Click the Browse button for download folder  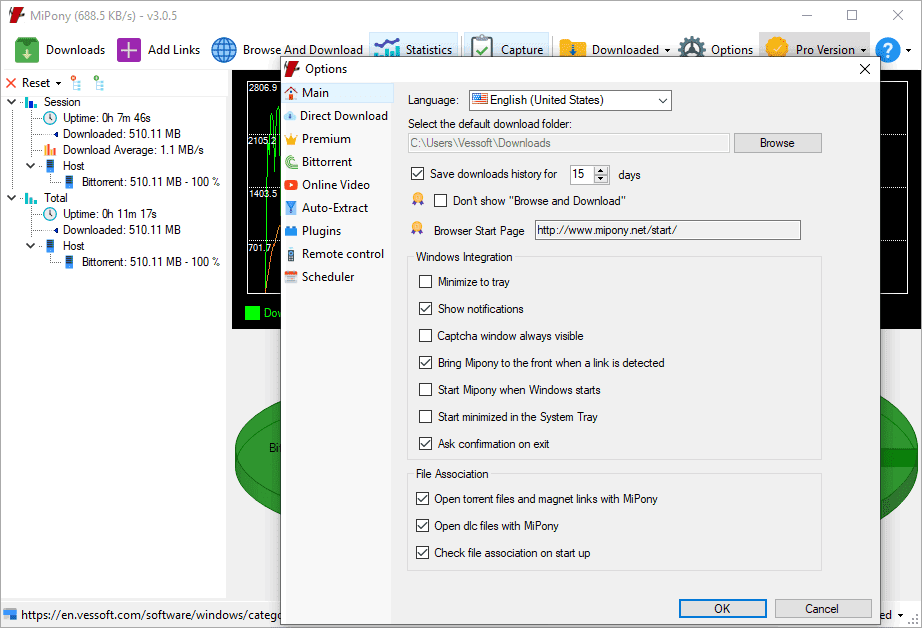(777, 143)
